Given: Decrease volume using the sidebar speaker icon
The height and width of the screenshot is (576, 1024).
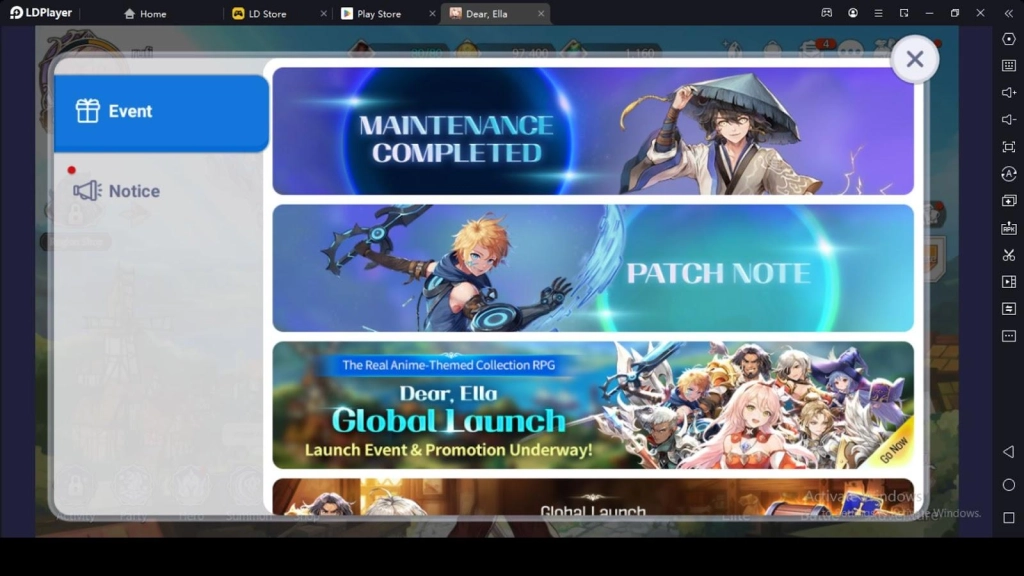Looking at the screenshot, I should [1008, 120].
